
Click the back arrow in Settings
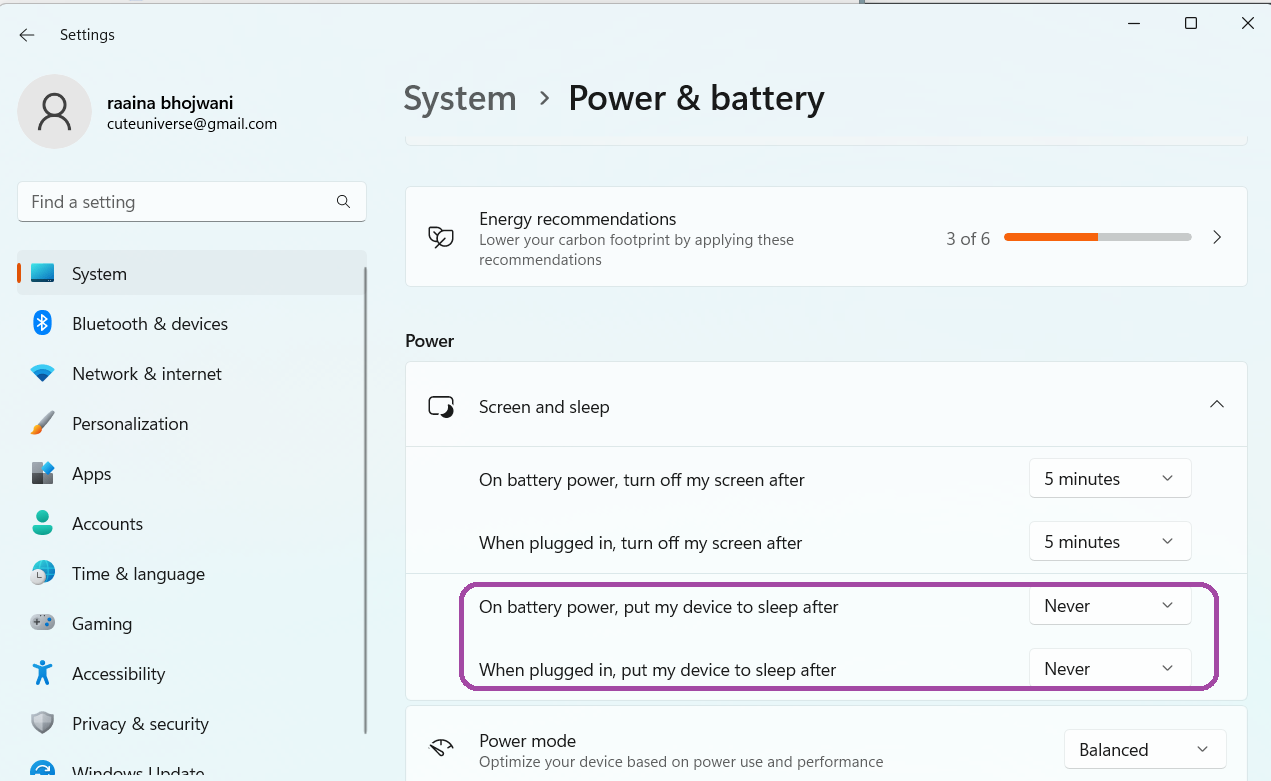[27, 35]
